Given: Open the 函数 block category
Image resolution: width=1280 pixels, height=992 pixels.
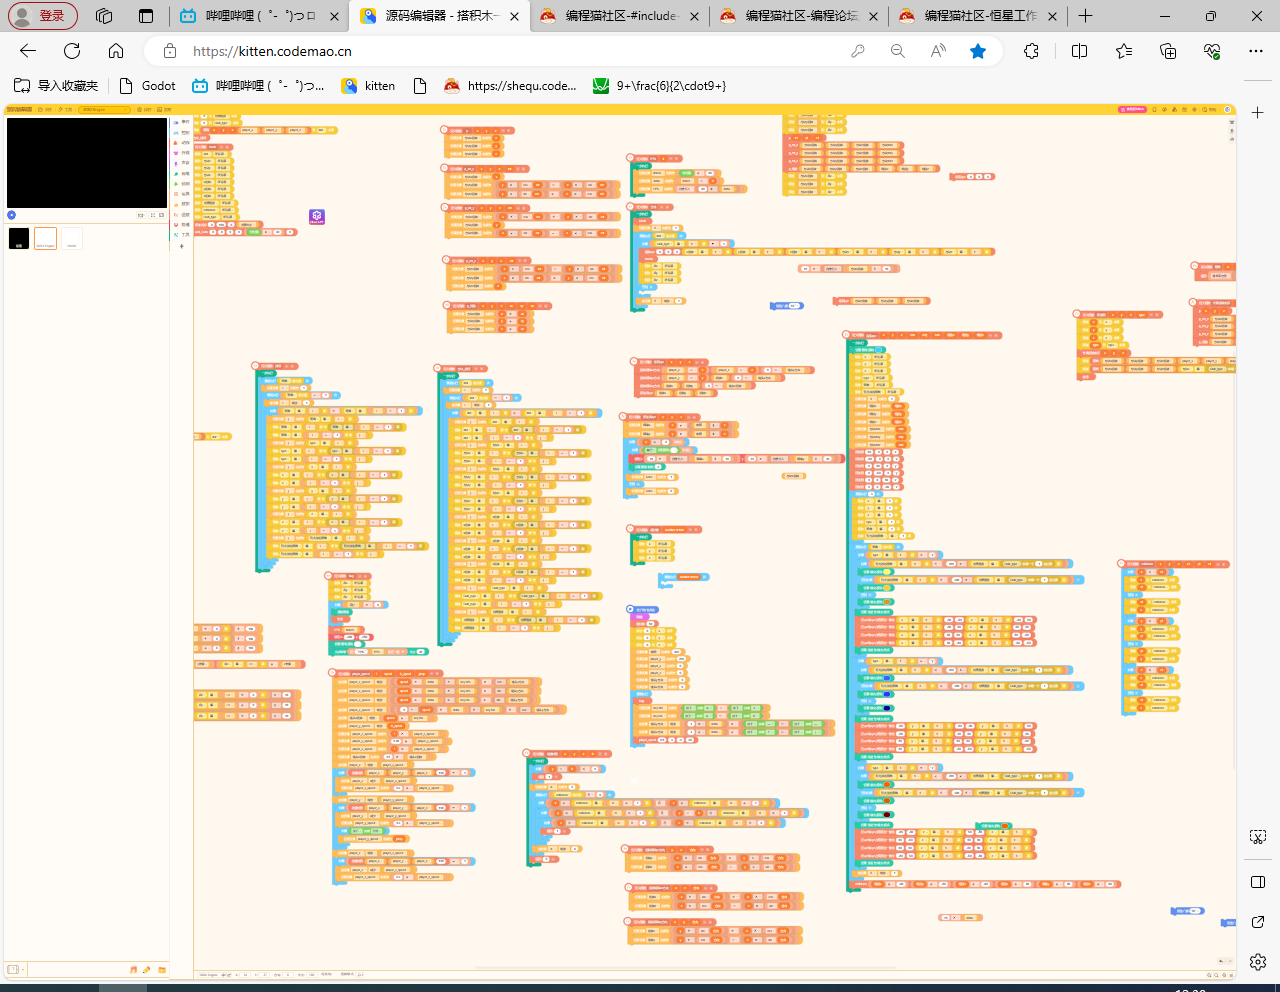Looking at the screenshot, I should (181, 215).
